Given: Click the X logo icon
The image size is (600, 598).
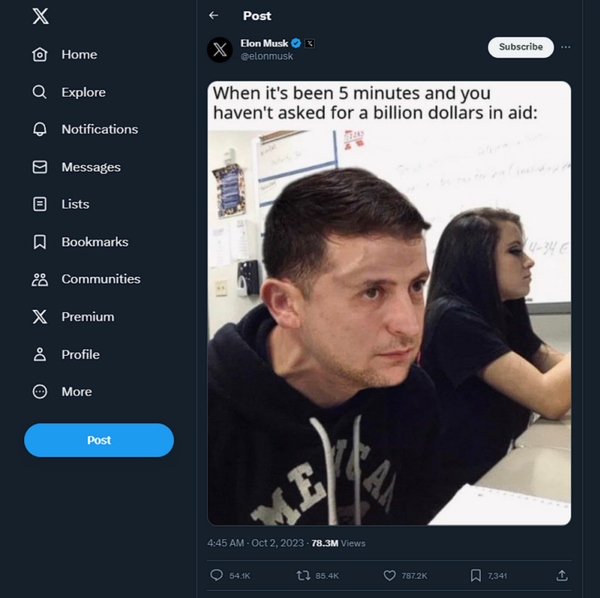Looking at the screenshot, I should 40,16.
